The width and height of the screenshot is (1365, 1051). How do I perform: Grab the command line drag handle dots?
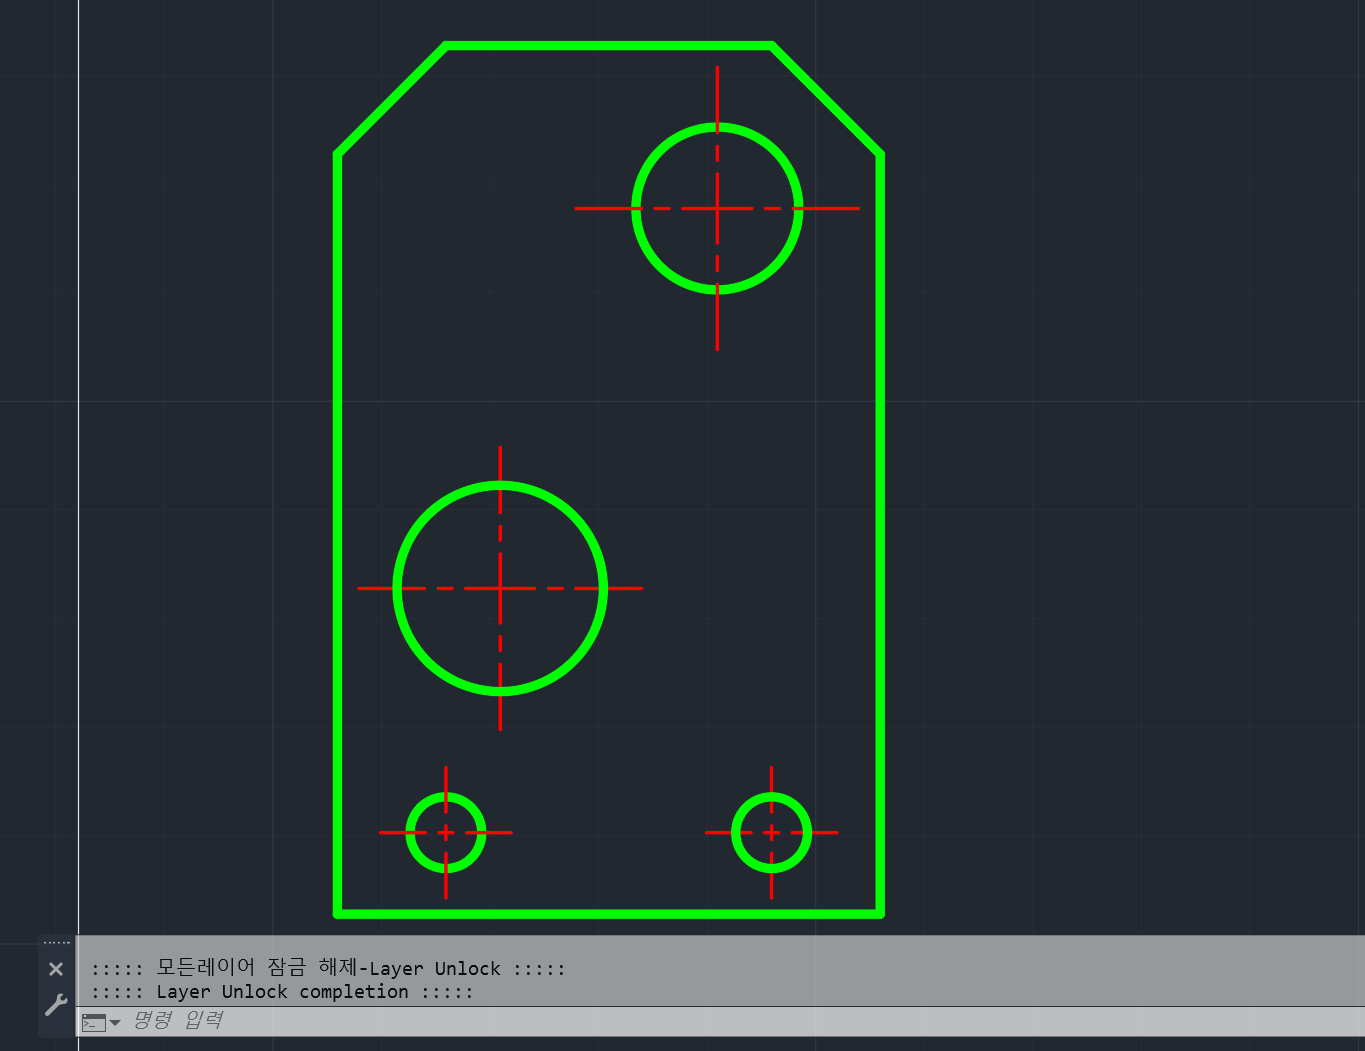(57, 942)
